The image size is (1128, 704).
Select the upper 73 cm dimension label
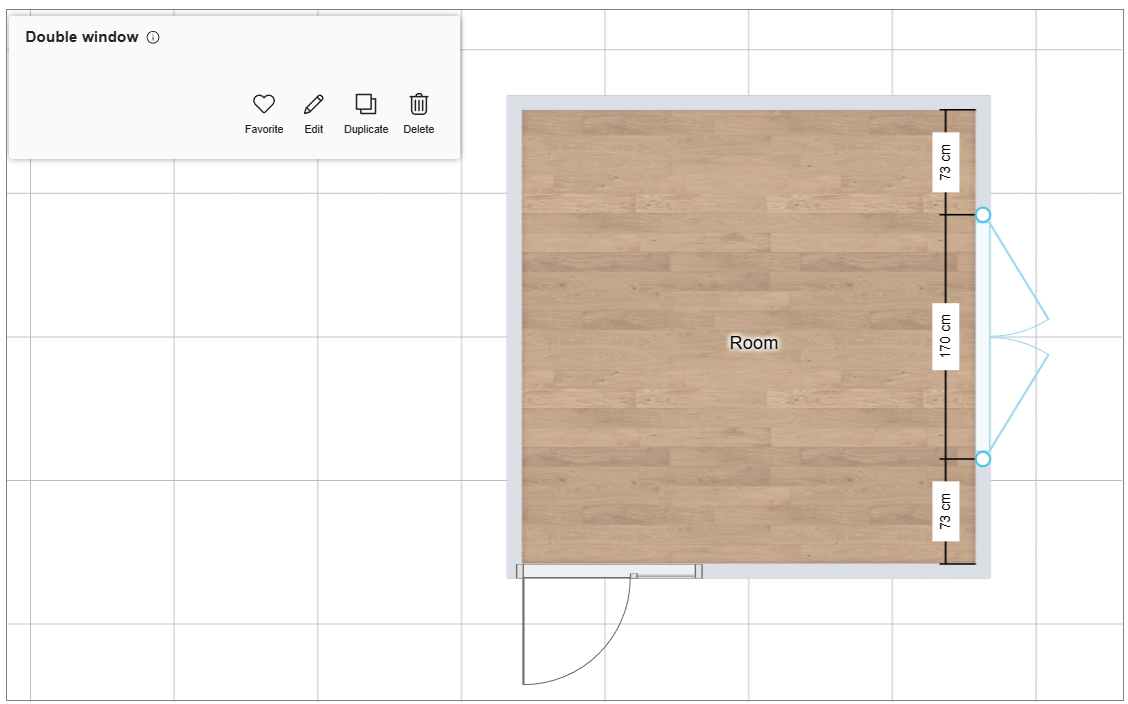946,162
